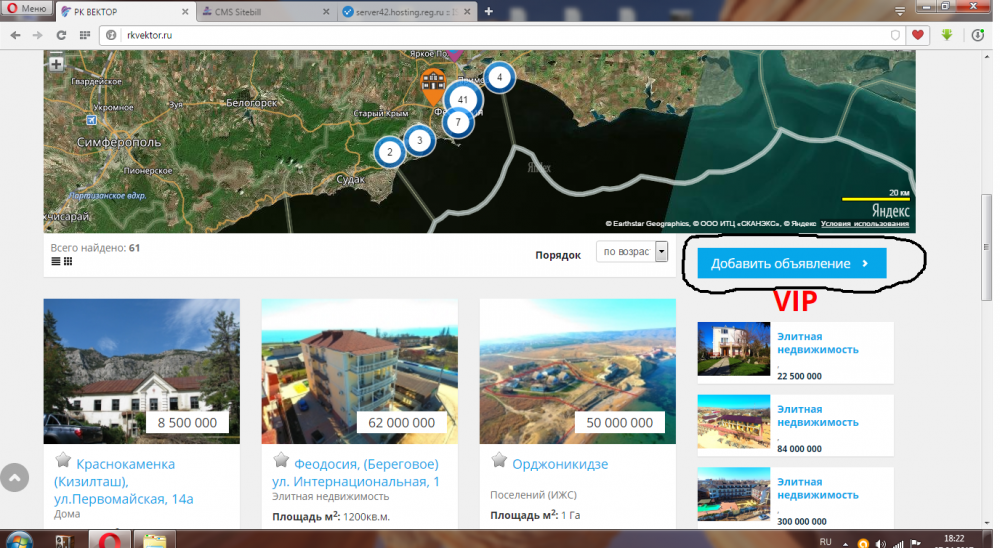1000x548 pixels.
Task: Open Орджоникидзе listing link
Action: (x=560, y=464)
